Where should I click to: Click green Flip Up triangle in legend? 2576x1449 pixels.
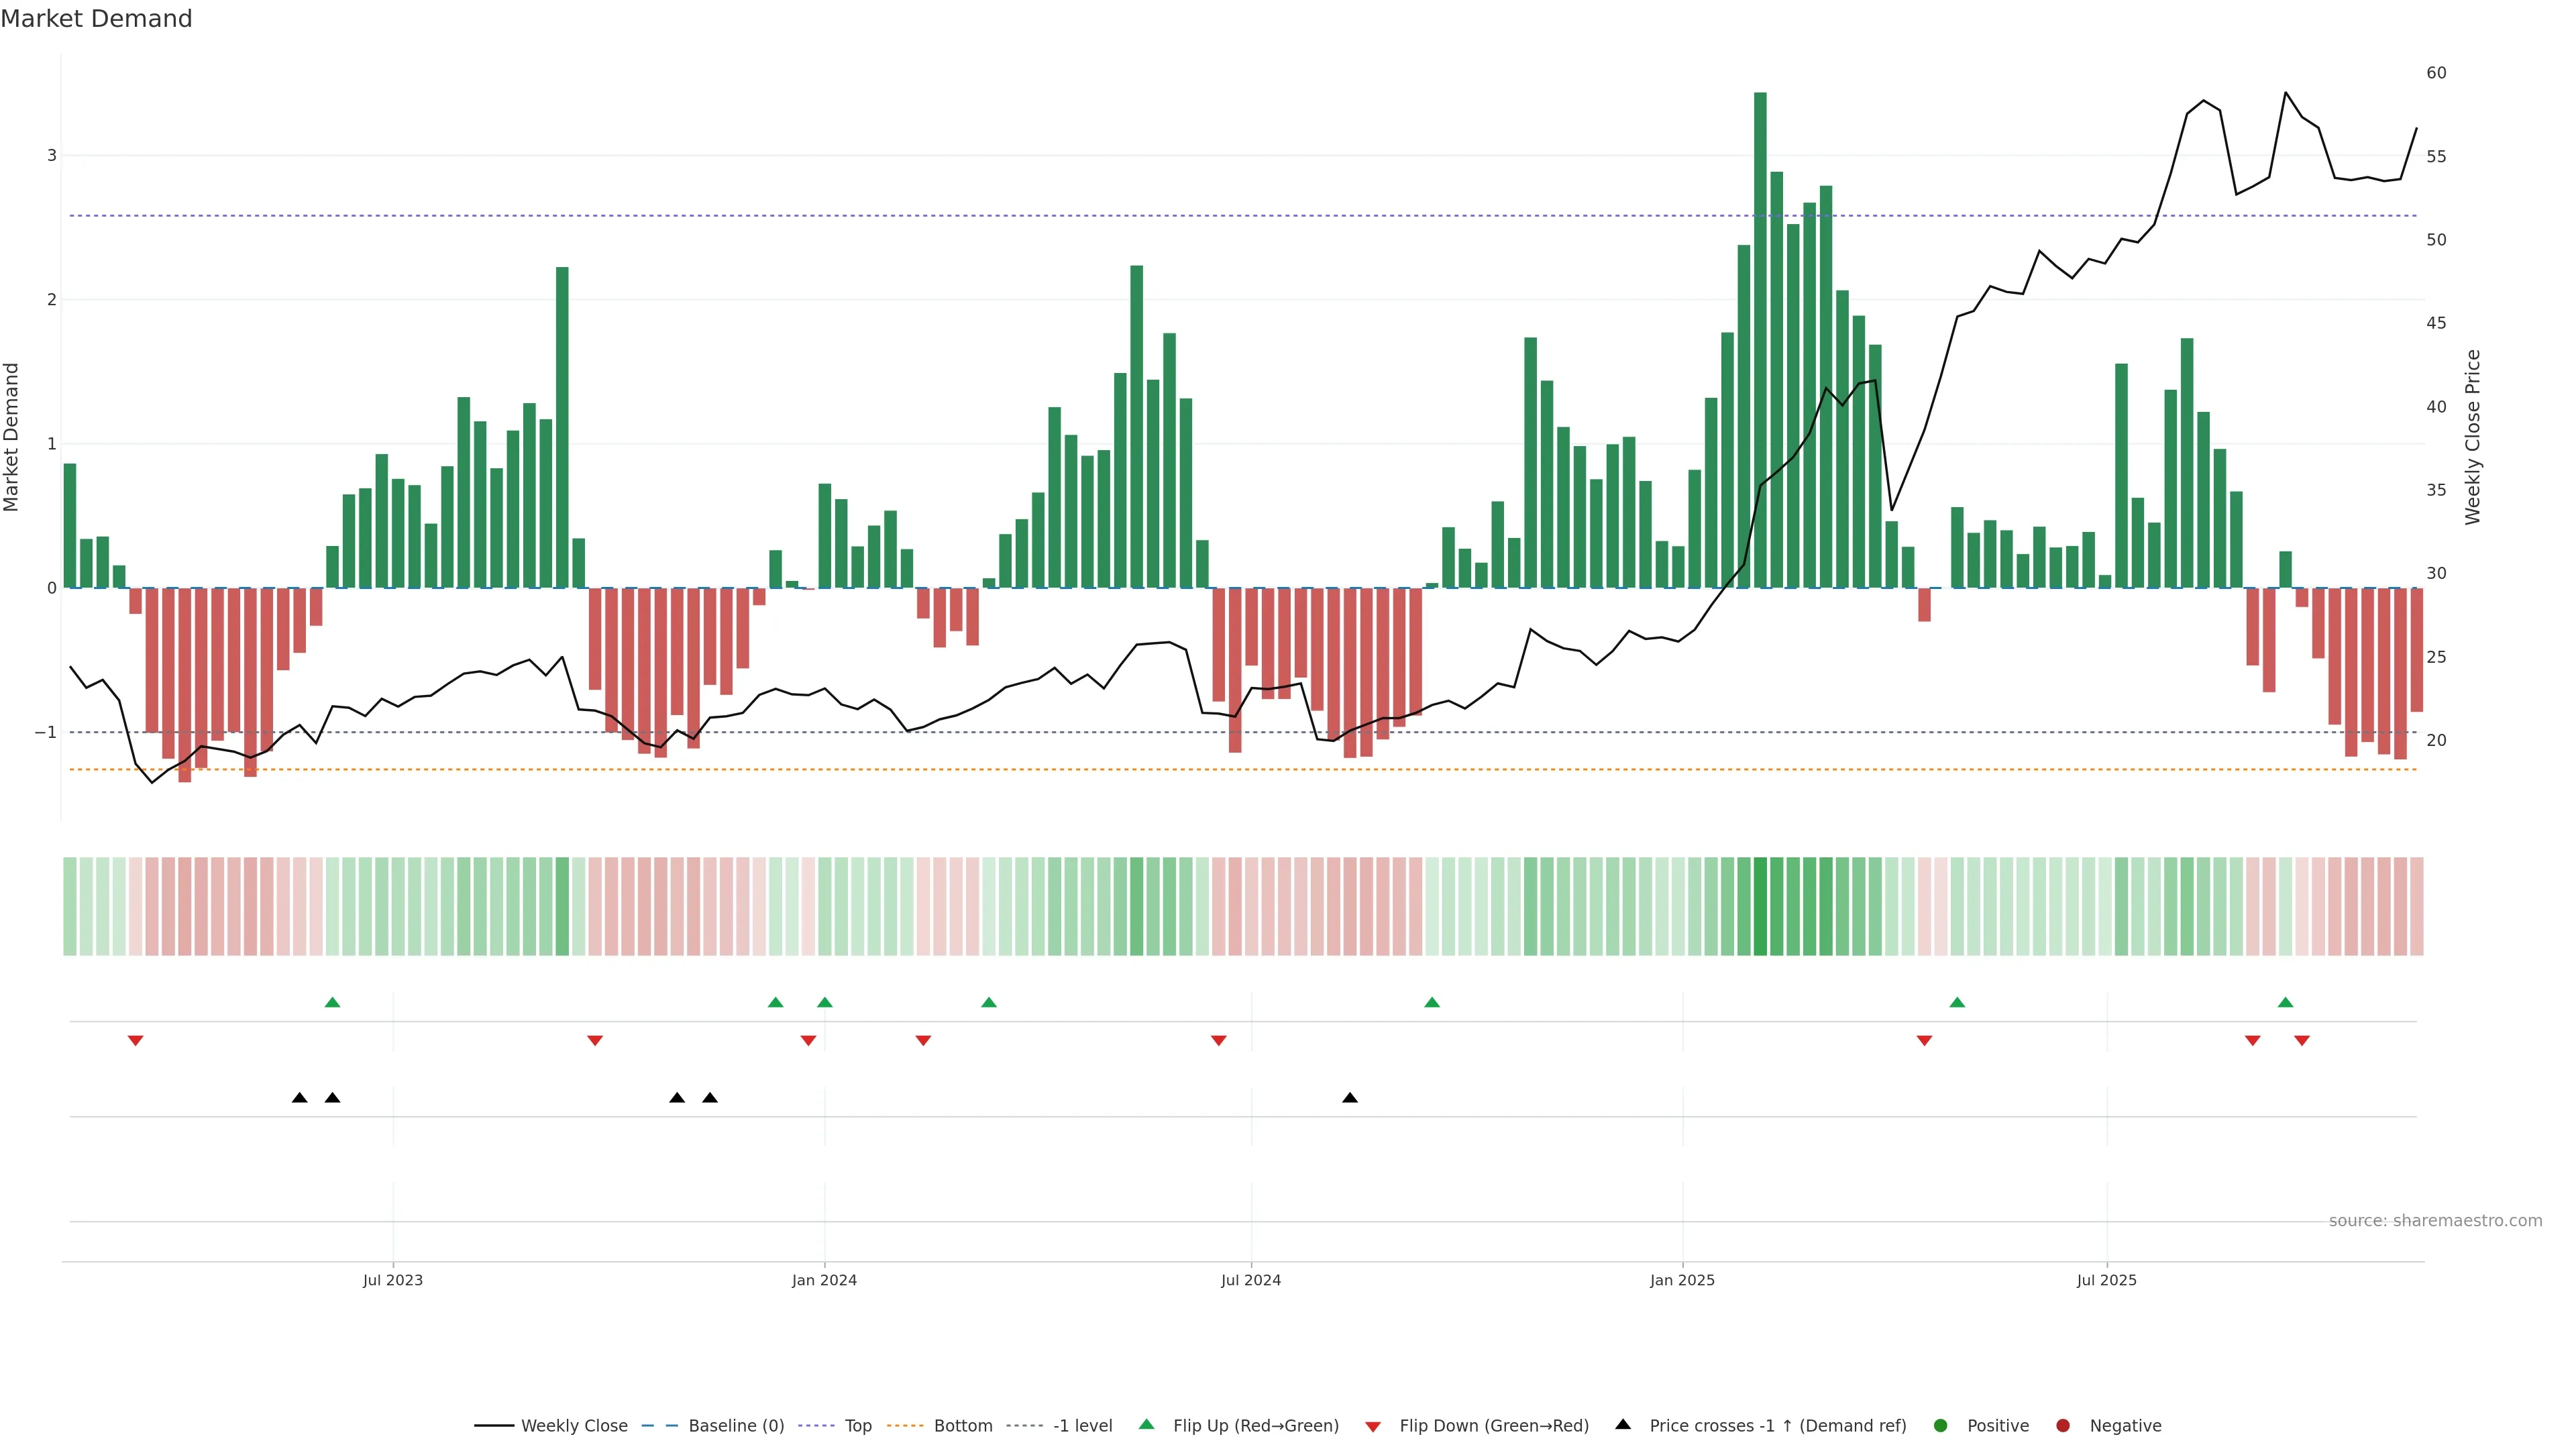[1147, 1425]
